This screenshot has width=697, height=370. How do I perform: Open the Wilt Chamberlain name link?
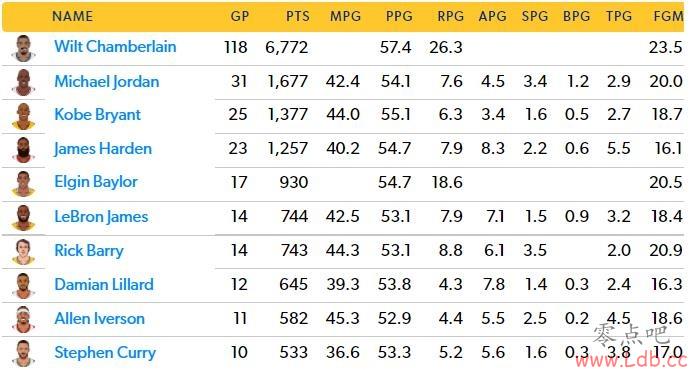(115, 47)
